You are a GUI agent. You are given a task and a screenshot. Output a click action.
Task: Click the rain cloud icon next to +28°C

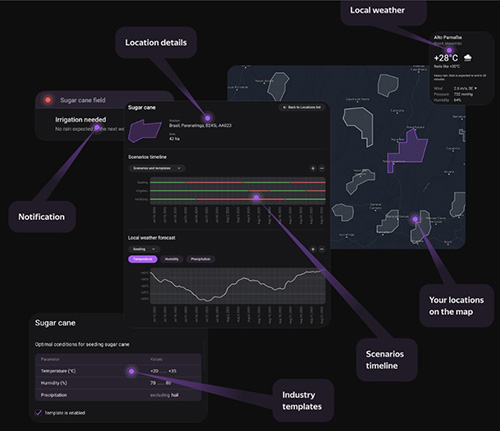coord(468,58)
